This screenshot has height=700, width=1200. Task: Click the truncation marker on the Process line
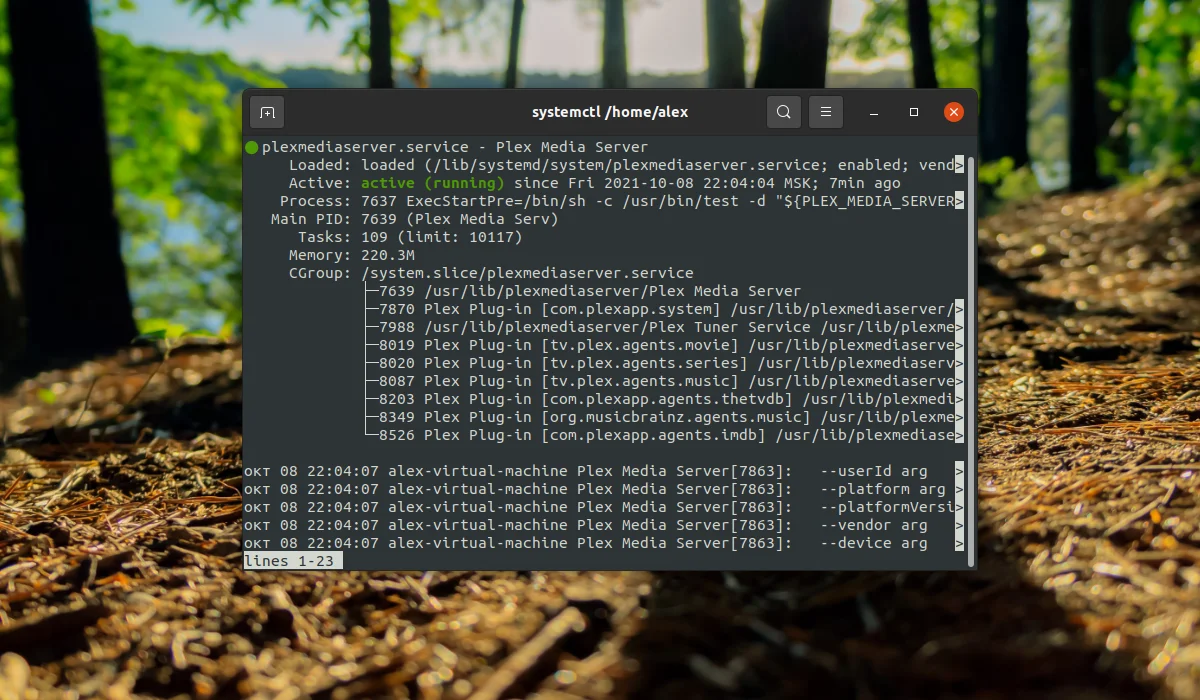(x=960, y=201)
